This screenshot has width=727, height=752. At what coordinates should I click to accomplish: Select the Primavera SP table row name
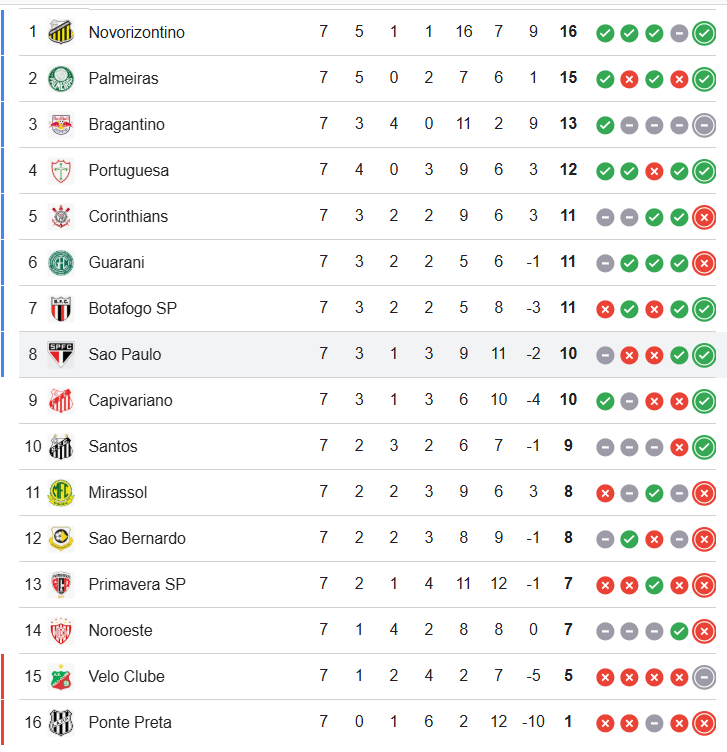tap(137, 584)
